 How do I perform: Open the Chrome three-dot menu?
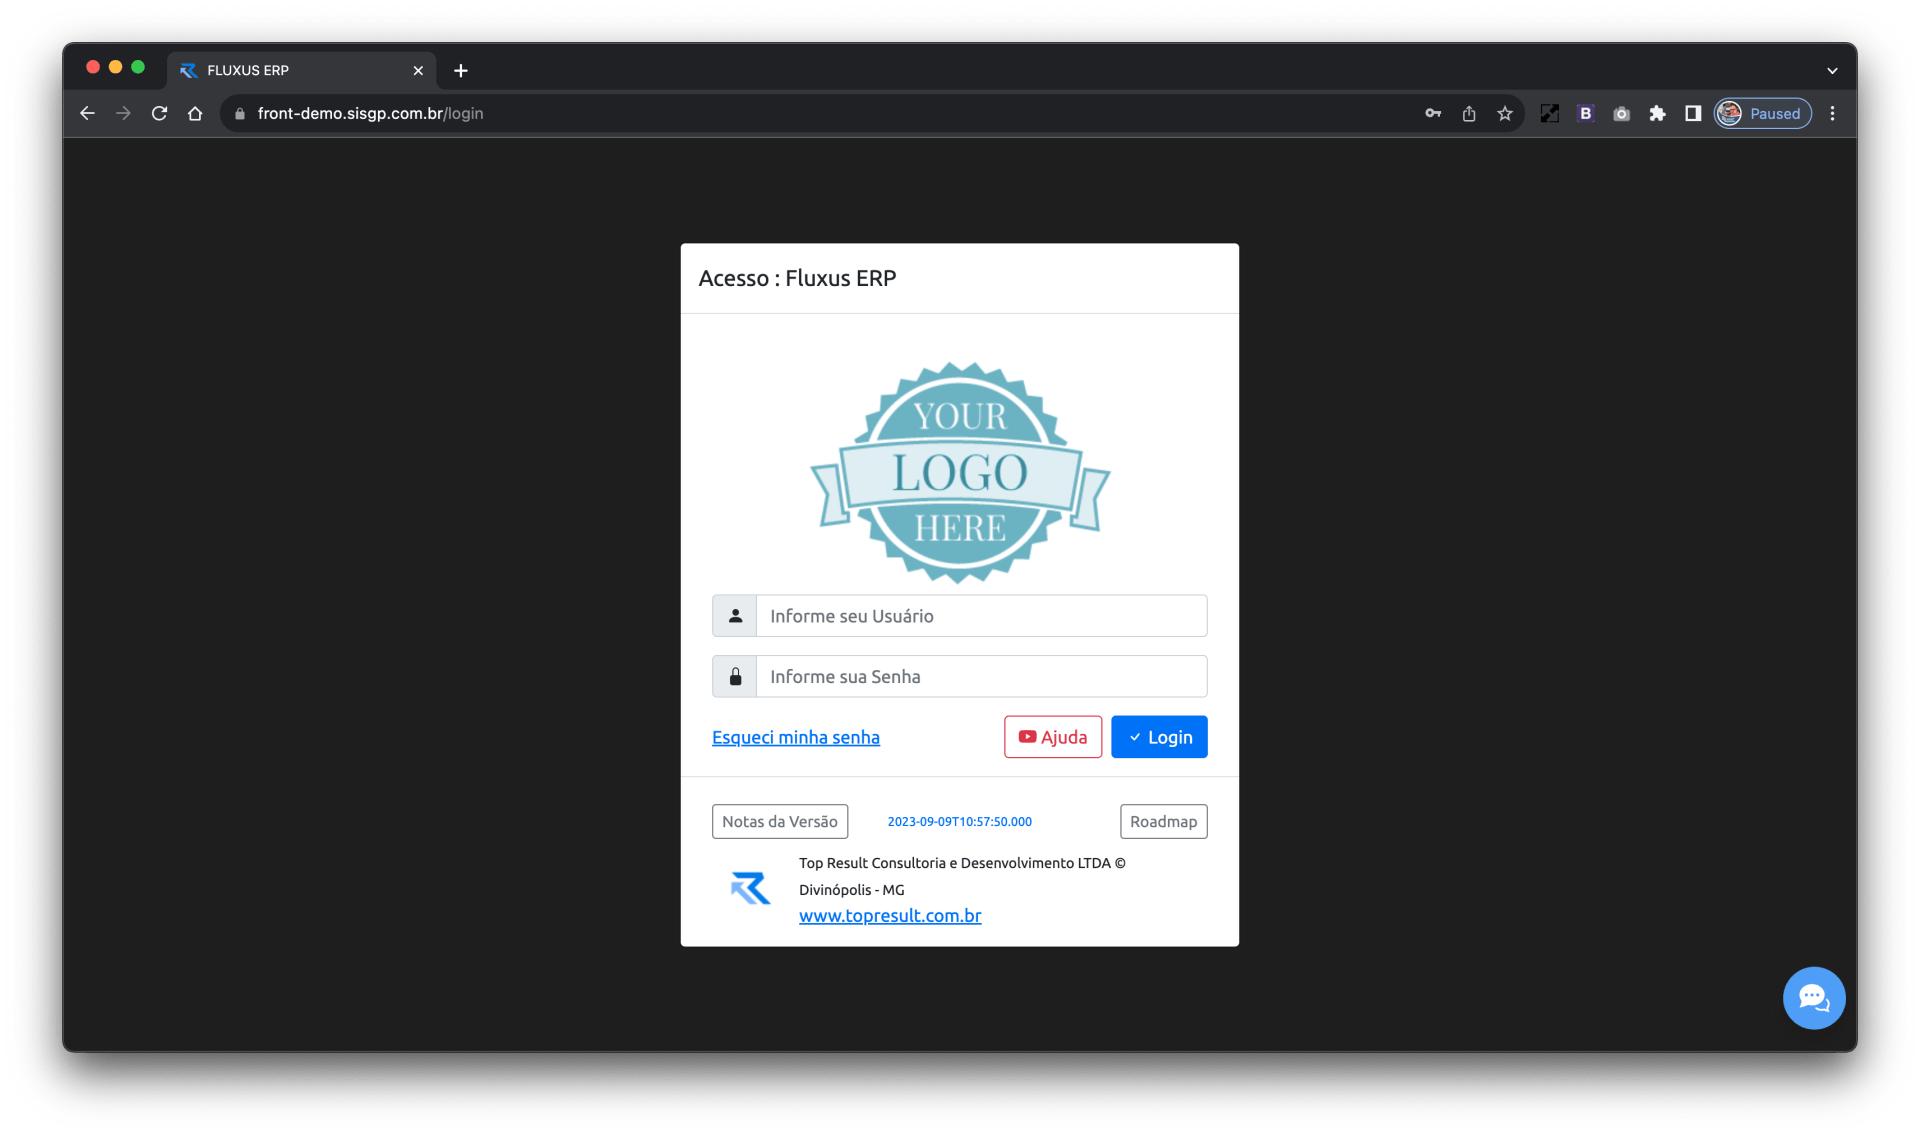(x=1832, y=114)
